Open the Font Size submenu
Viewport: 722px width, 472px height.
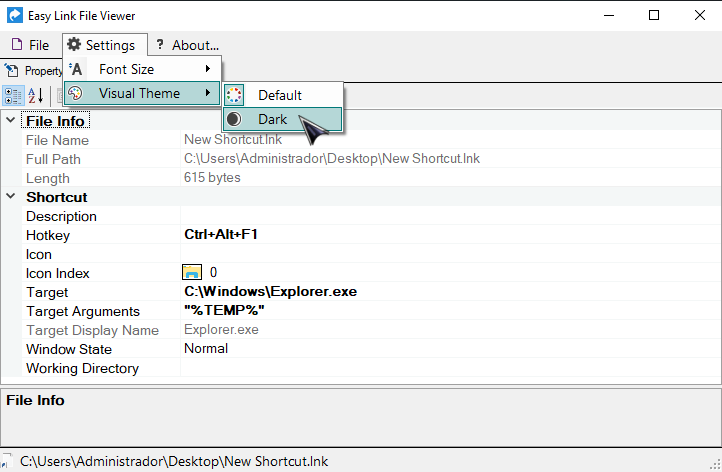click(142, 69)
